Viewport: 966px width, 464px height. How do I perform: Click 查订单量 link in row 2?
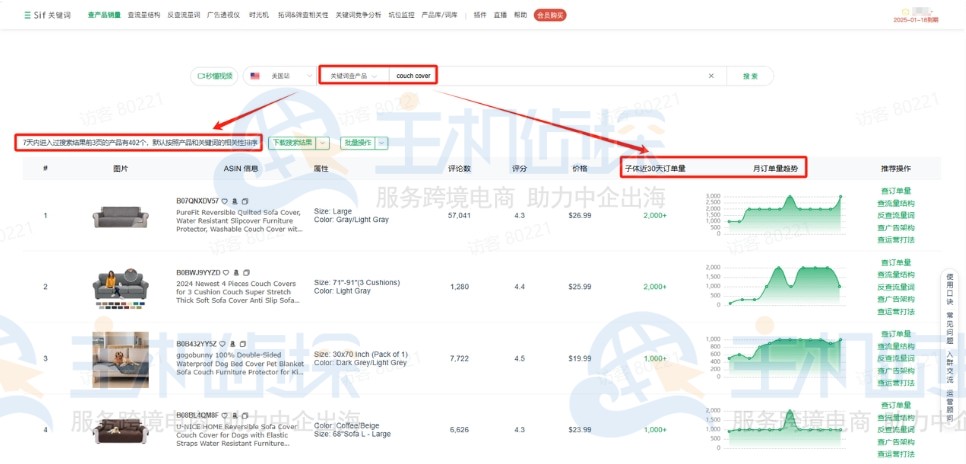click(x=896, y=263)
